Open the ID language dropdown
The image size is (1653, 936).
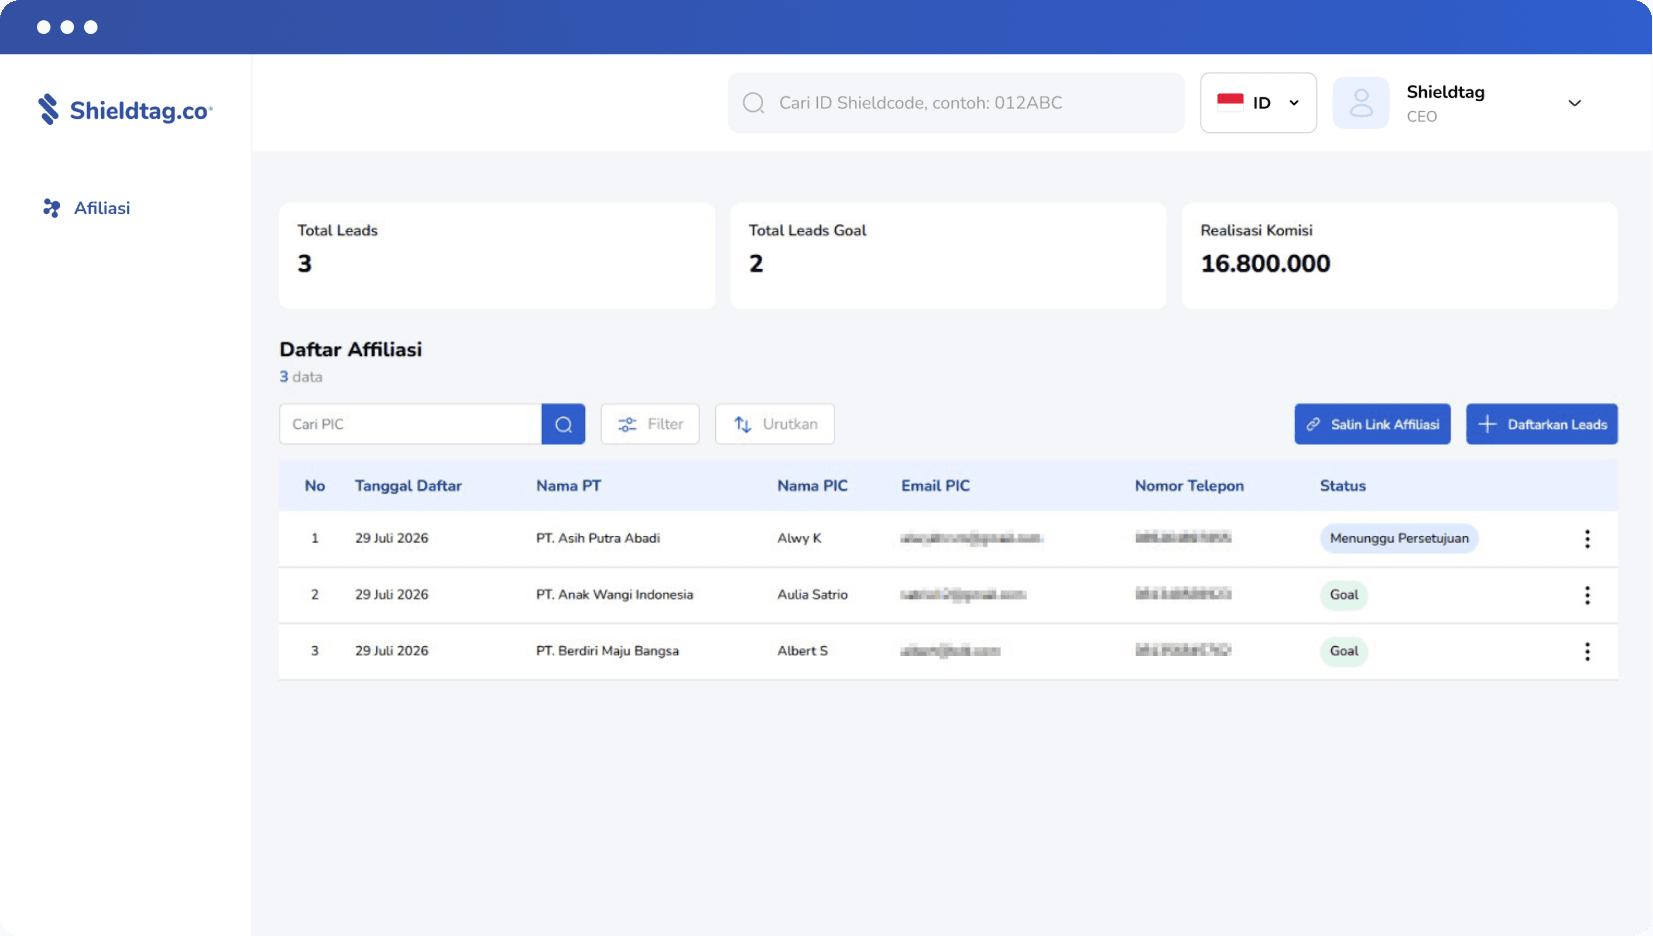(1258, 103)
